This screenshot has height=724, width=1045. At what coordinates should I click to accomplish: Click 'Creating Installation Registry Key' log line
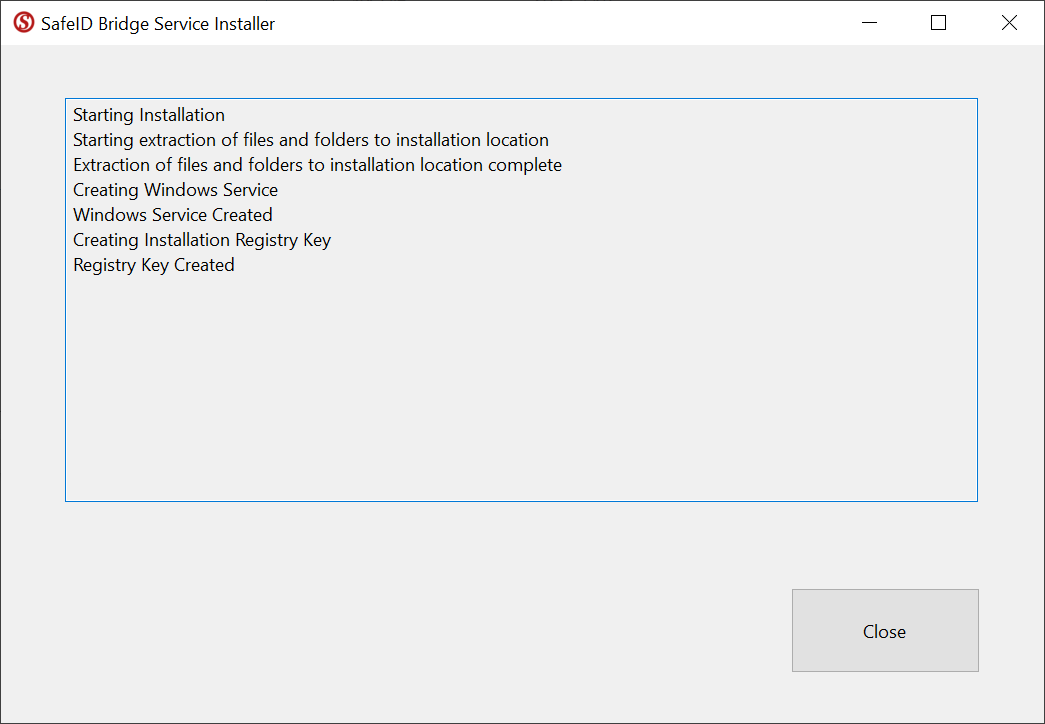tap(201, 240)
